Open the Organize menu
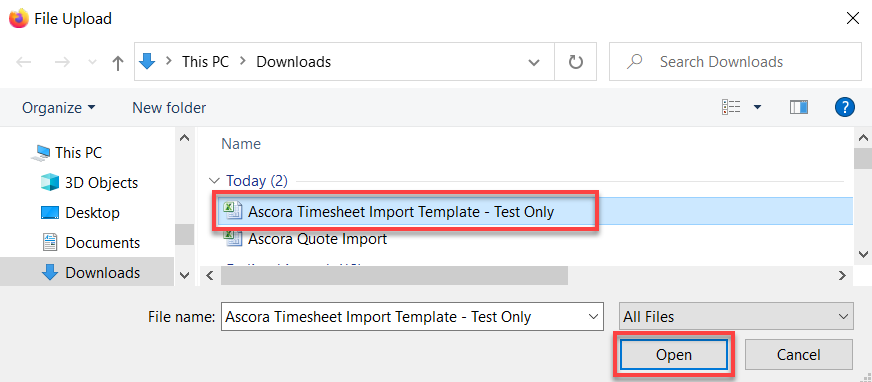The width and height of the screenshot is (872, 382). 58,107
